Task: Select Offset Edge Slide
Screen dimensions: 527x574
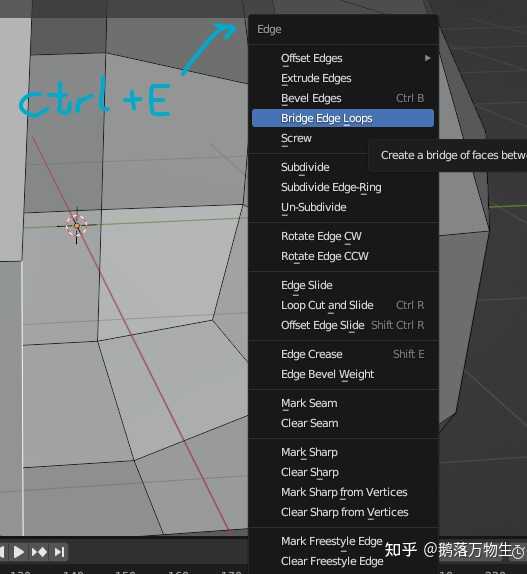Action: [x=343, y=325]
